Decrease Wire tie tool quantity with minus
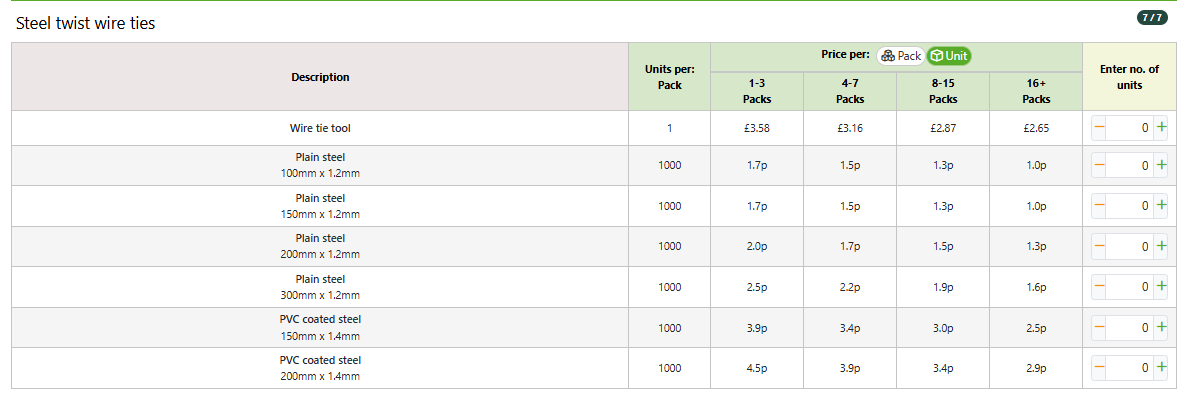This screenshot has width=1194, height=402. click(1099, 129)
